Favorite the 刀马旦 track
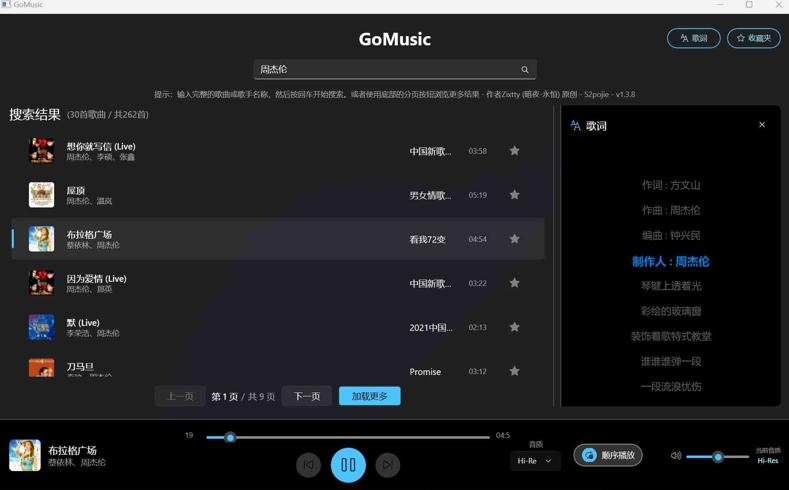 pos(514,371)
